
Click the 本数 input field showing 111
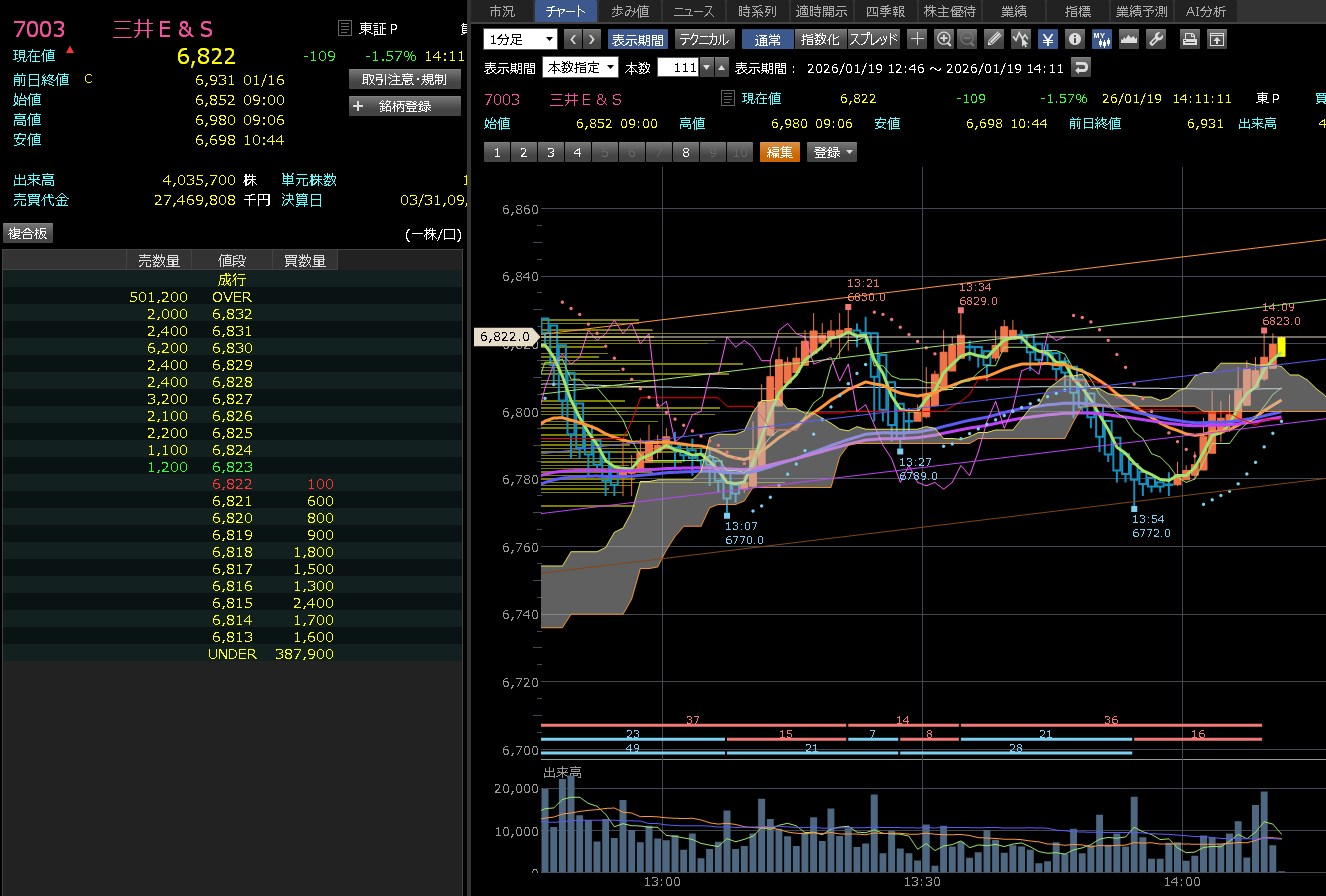(x=679, y=67)
